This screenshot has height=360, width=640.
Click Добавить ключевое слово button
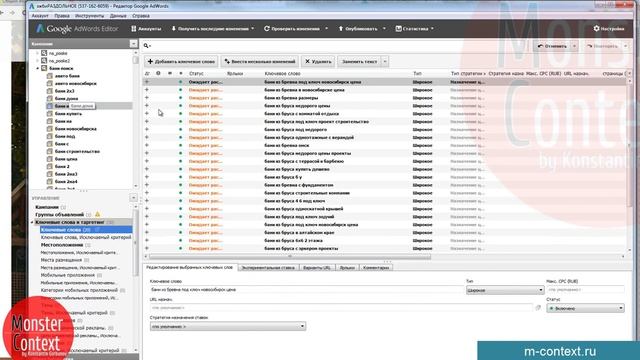click(x=181, y=62)
